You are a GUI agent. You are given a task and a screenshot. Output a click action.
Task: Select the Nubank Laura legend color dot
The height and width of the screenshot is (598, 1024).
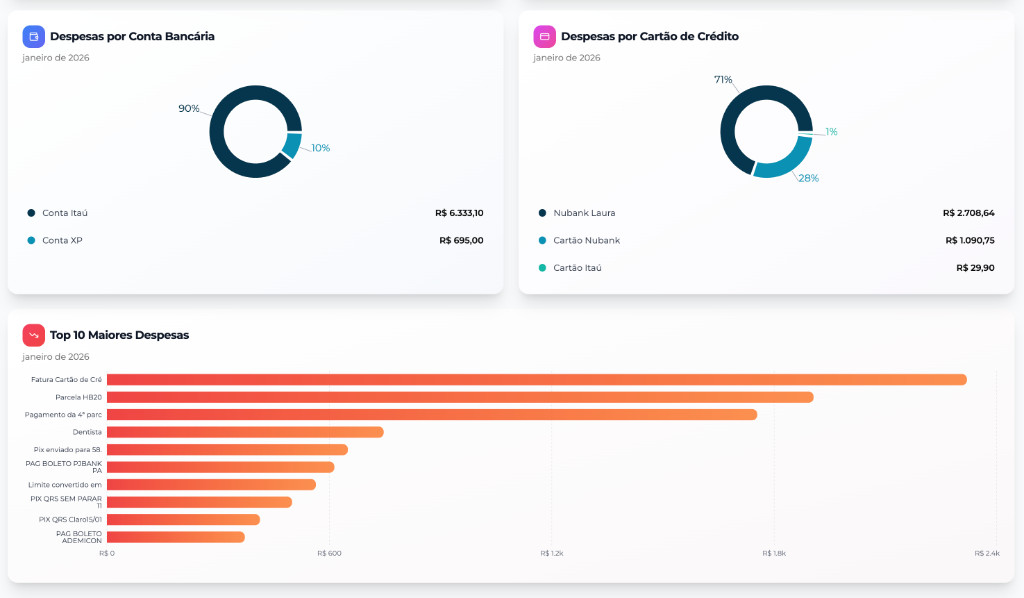tap(542, 213)
